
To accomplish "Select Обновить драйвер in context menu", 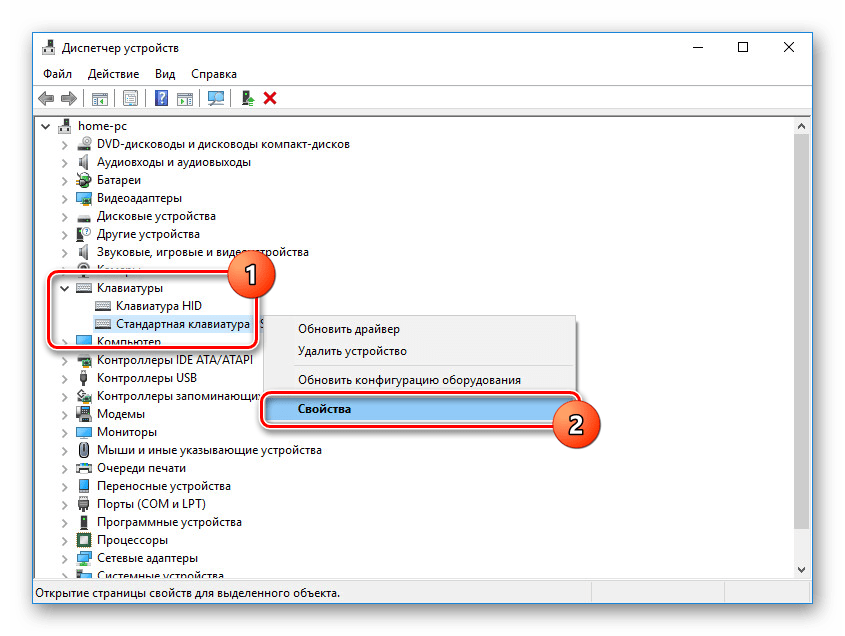I will point(348,329).
